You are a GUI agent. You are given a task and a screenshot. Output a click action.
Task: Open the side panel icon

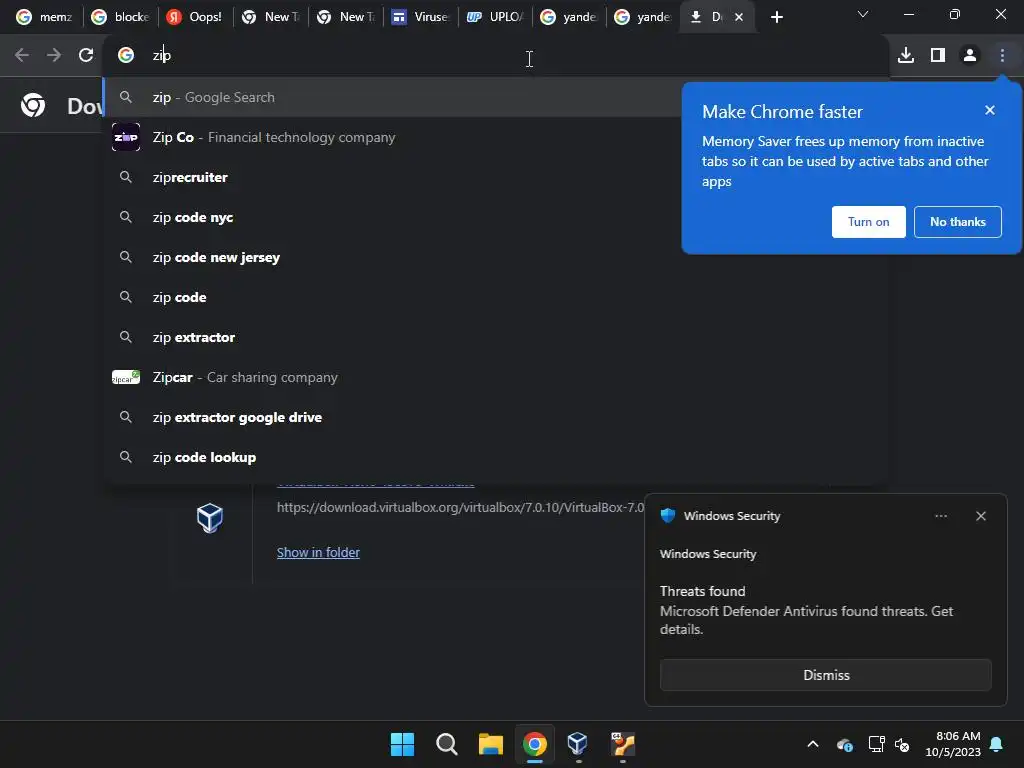(938, 56)
